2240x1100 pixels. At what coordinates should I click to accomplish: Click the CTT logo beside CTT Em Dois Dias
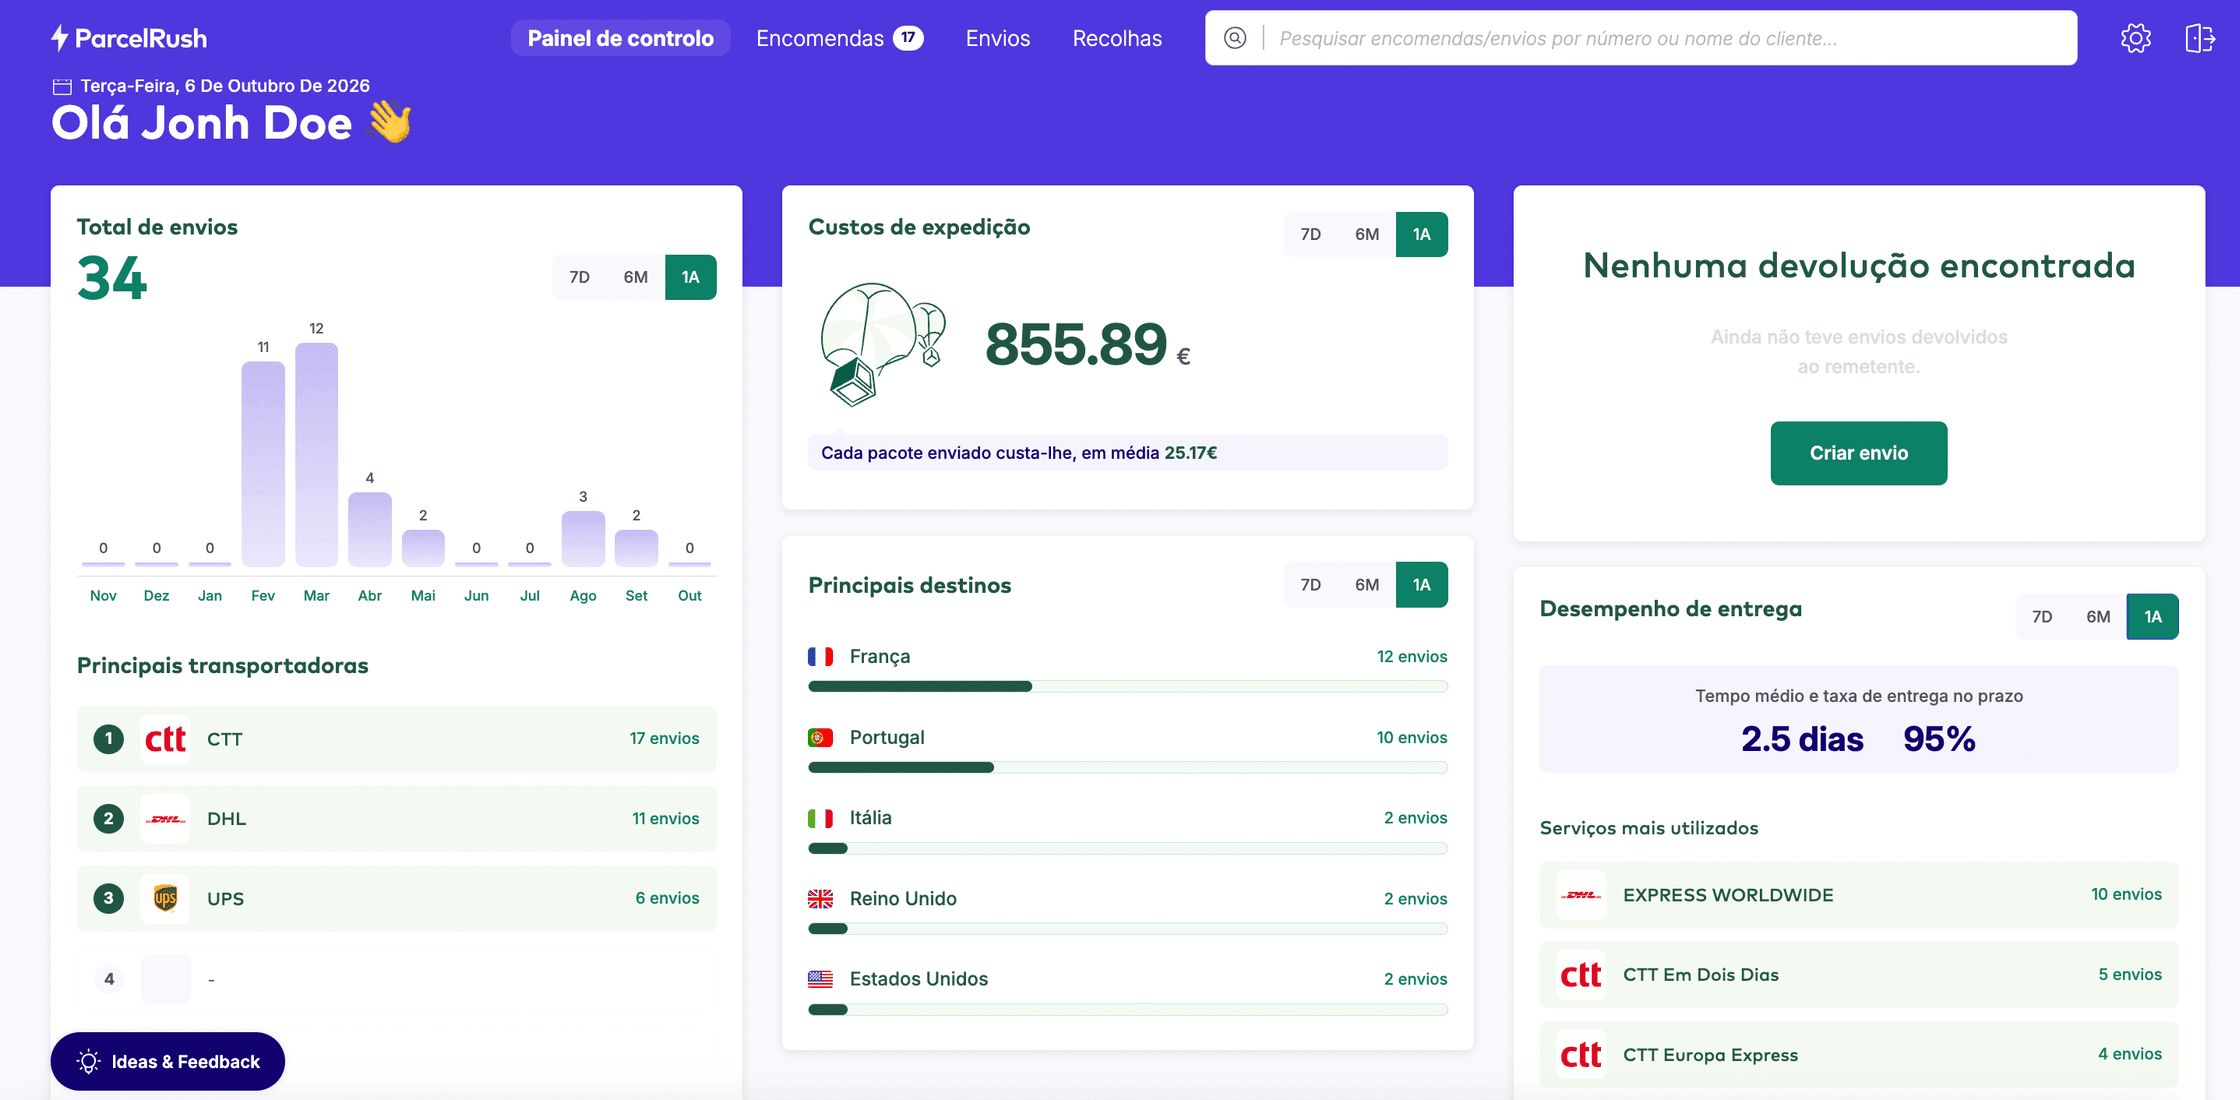click(x=1581, y=975)
